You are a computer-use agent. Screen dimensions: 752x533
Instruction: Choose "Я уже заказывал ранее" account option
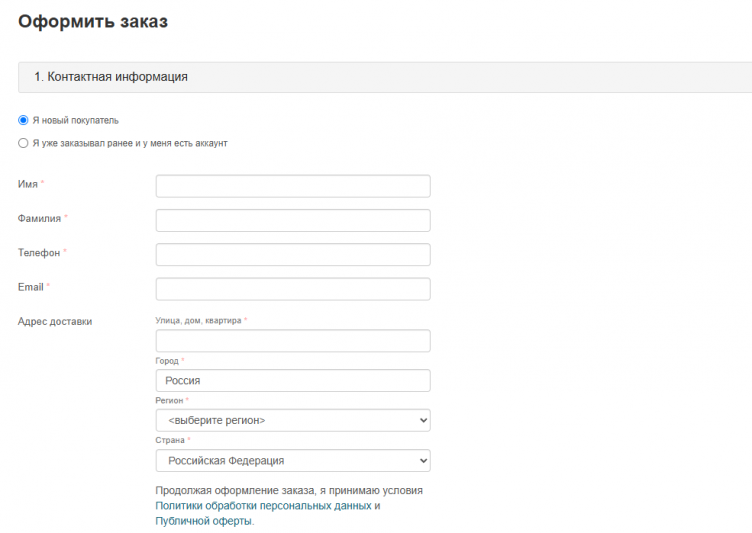[23, 143]
